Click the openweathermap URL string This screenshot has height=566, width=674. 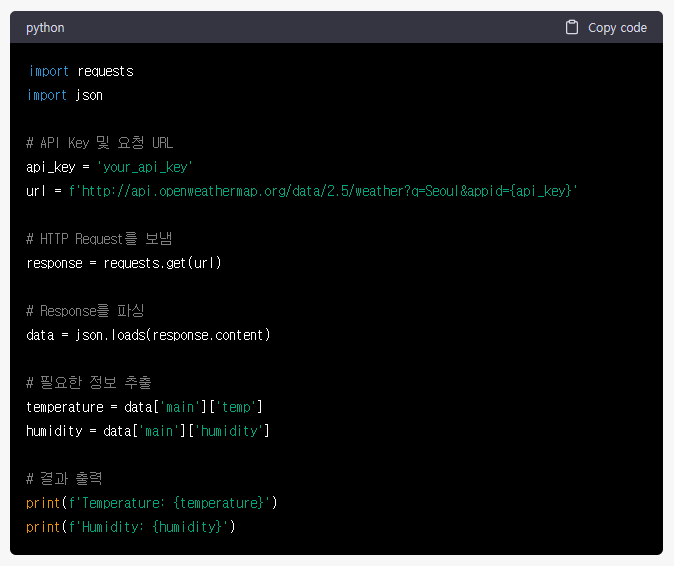323,191
